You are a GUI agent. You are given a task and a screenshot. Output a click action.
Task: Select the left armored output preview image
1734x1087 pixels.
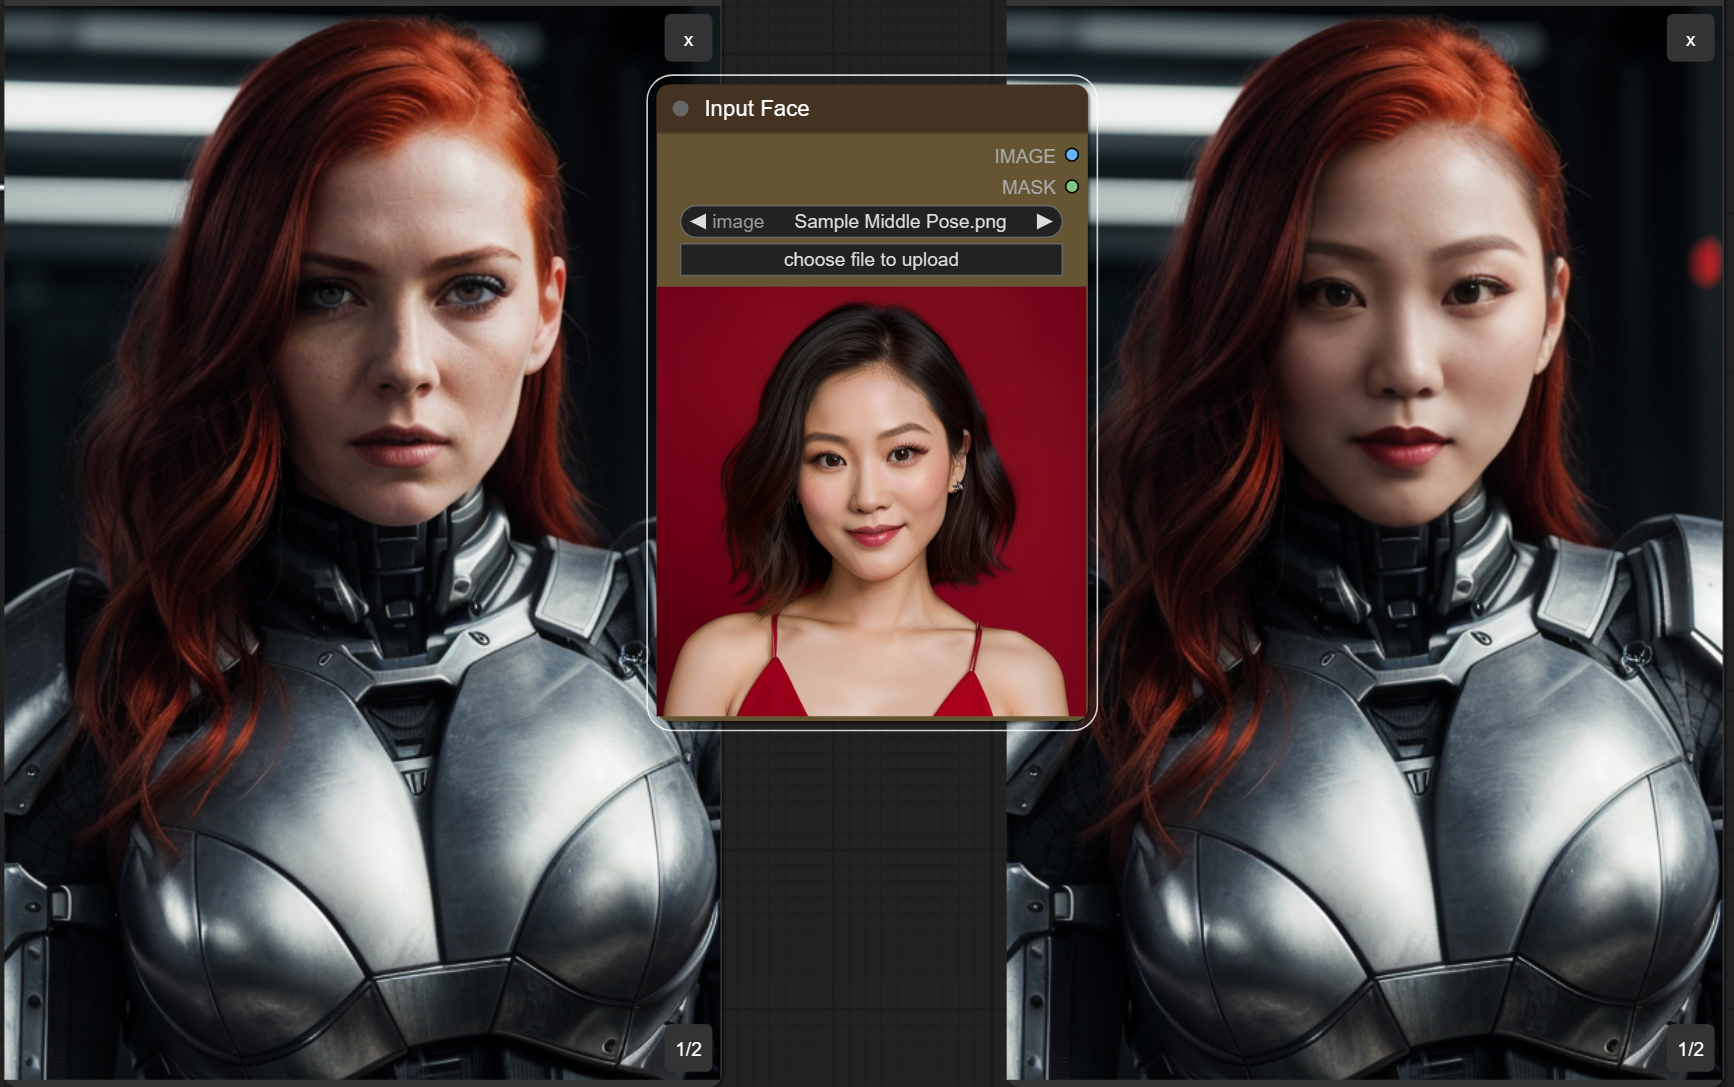click(x=360, y=600)
